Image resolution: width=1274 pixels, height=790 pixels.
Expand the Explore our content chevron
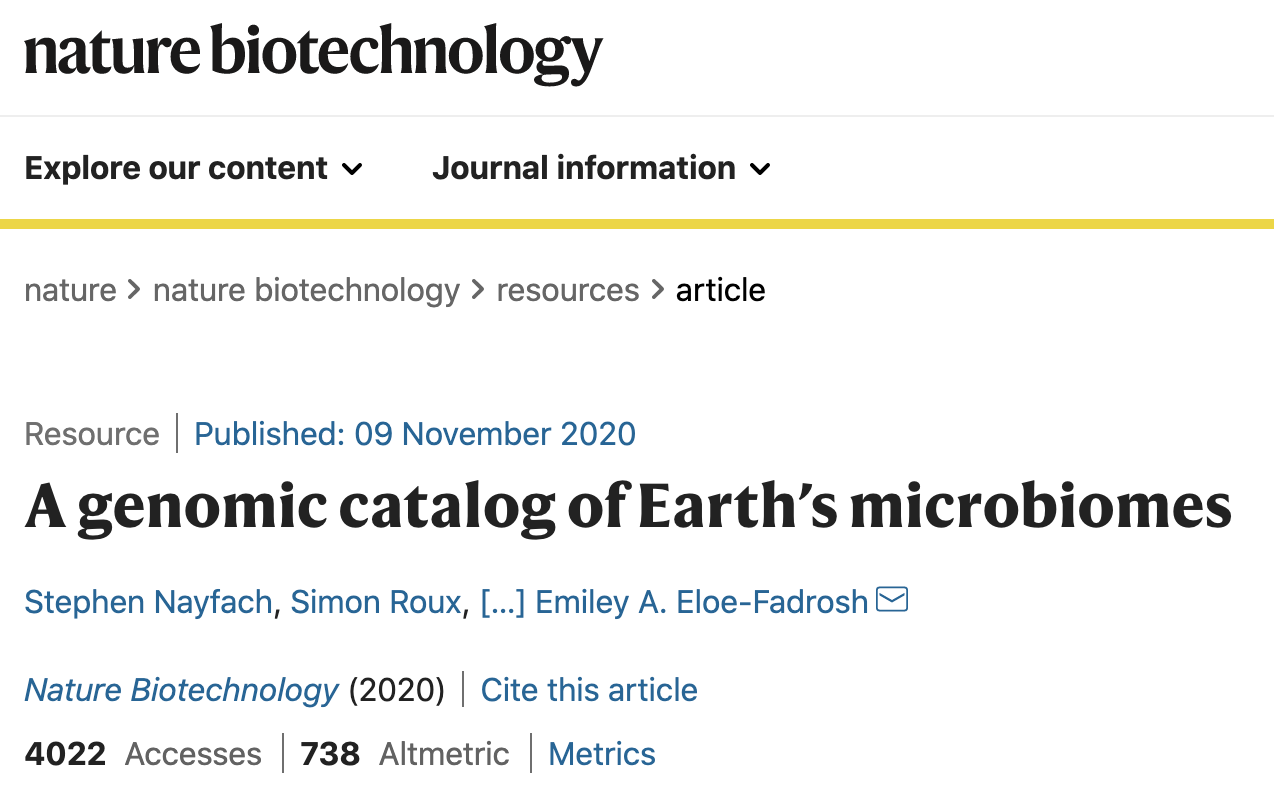click(352, 169)
